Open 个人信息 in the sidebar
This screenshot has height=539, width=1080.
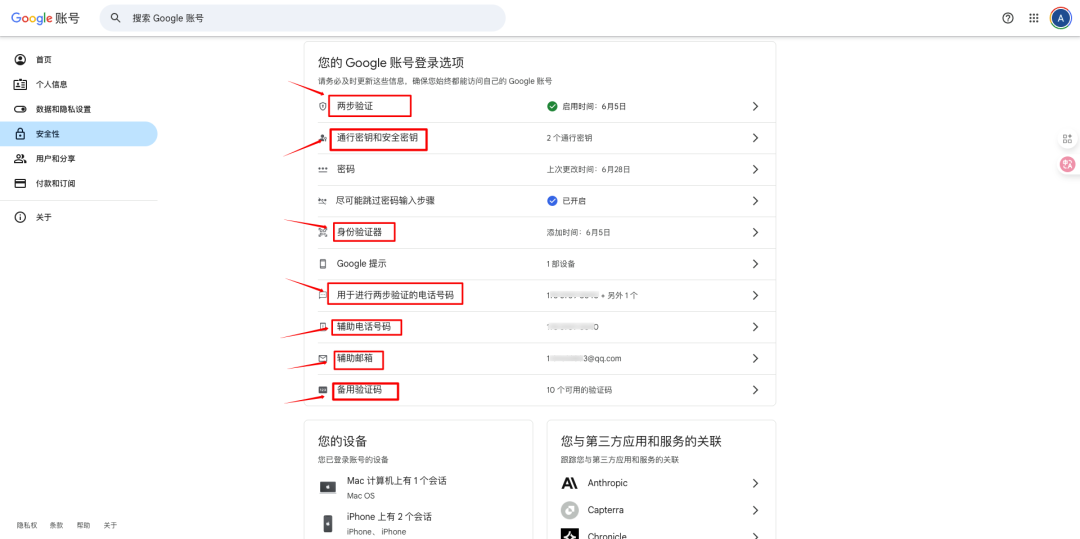tap(79, 85)
